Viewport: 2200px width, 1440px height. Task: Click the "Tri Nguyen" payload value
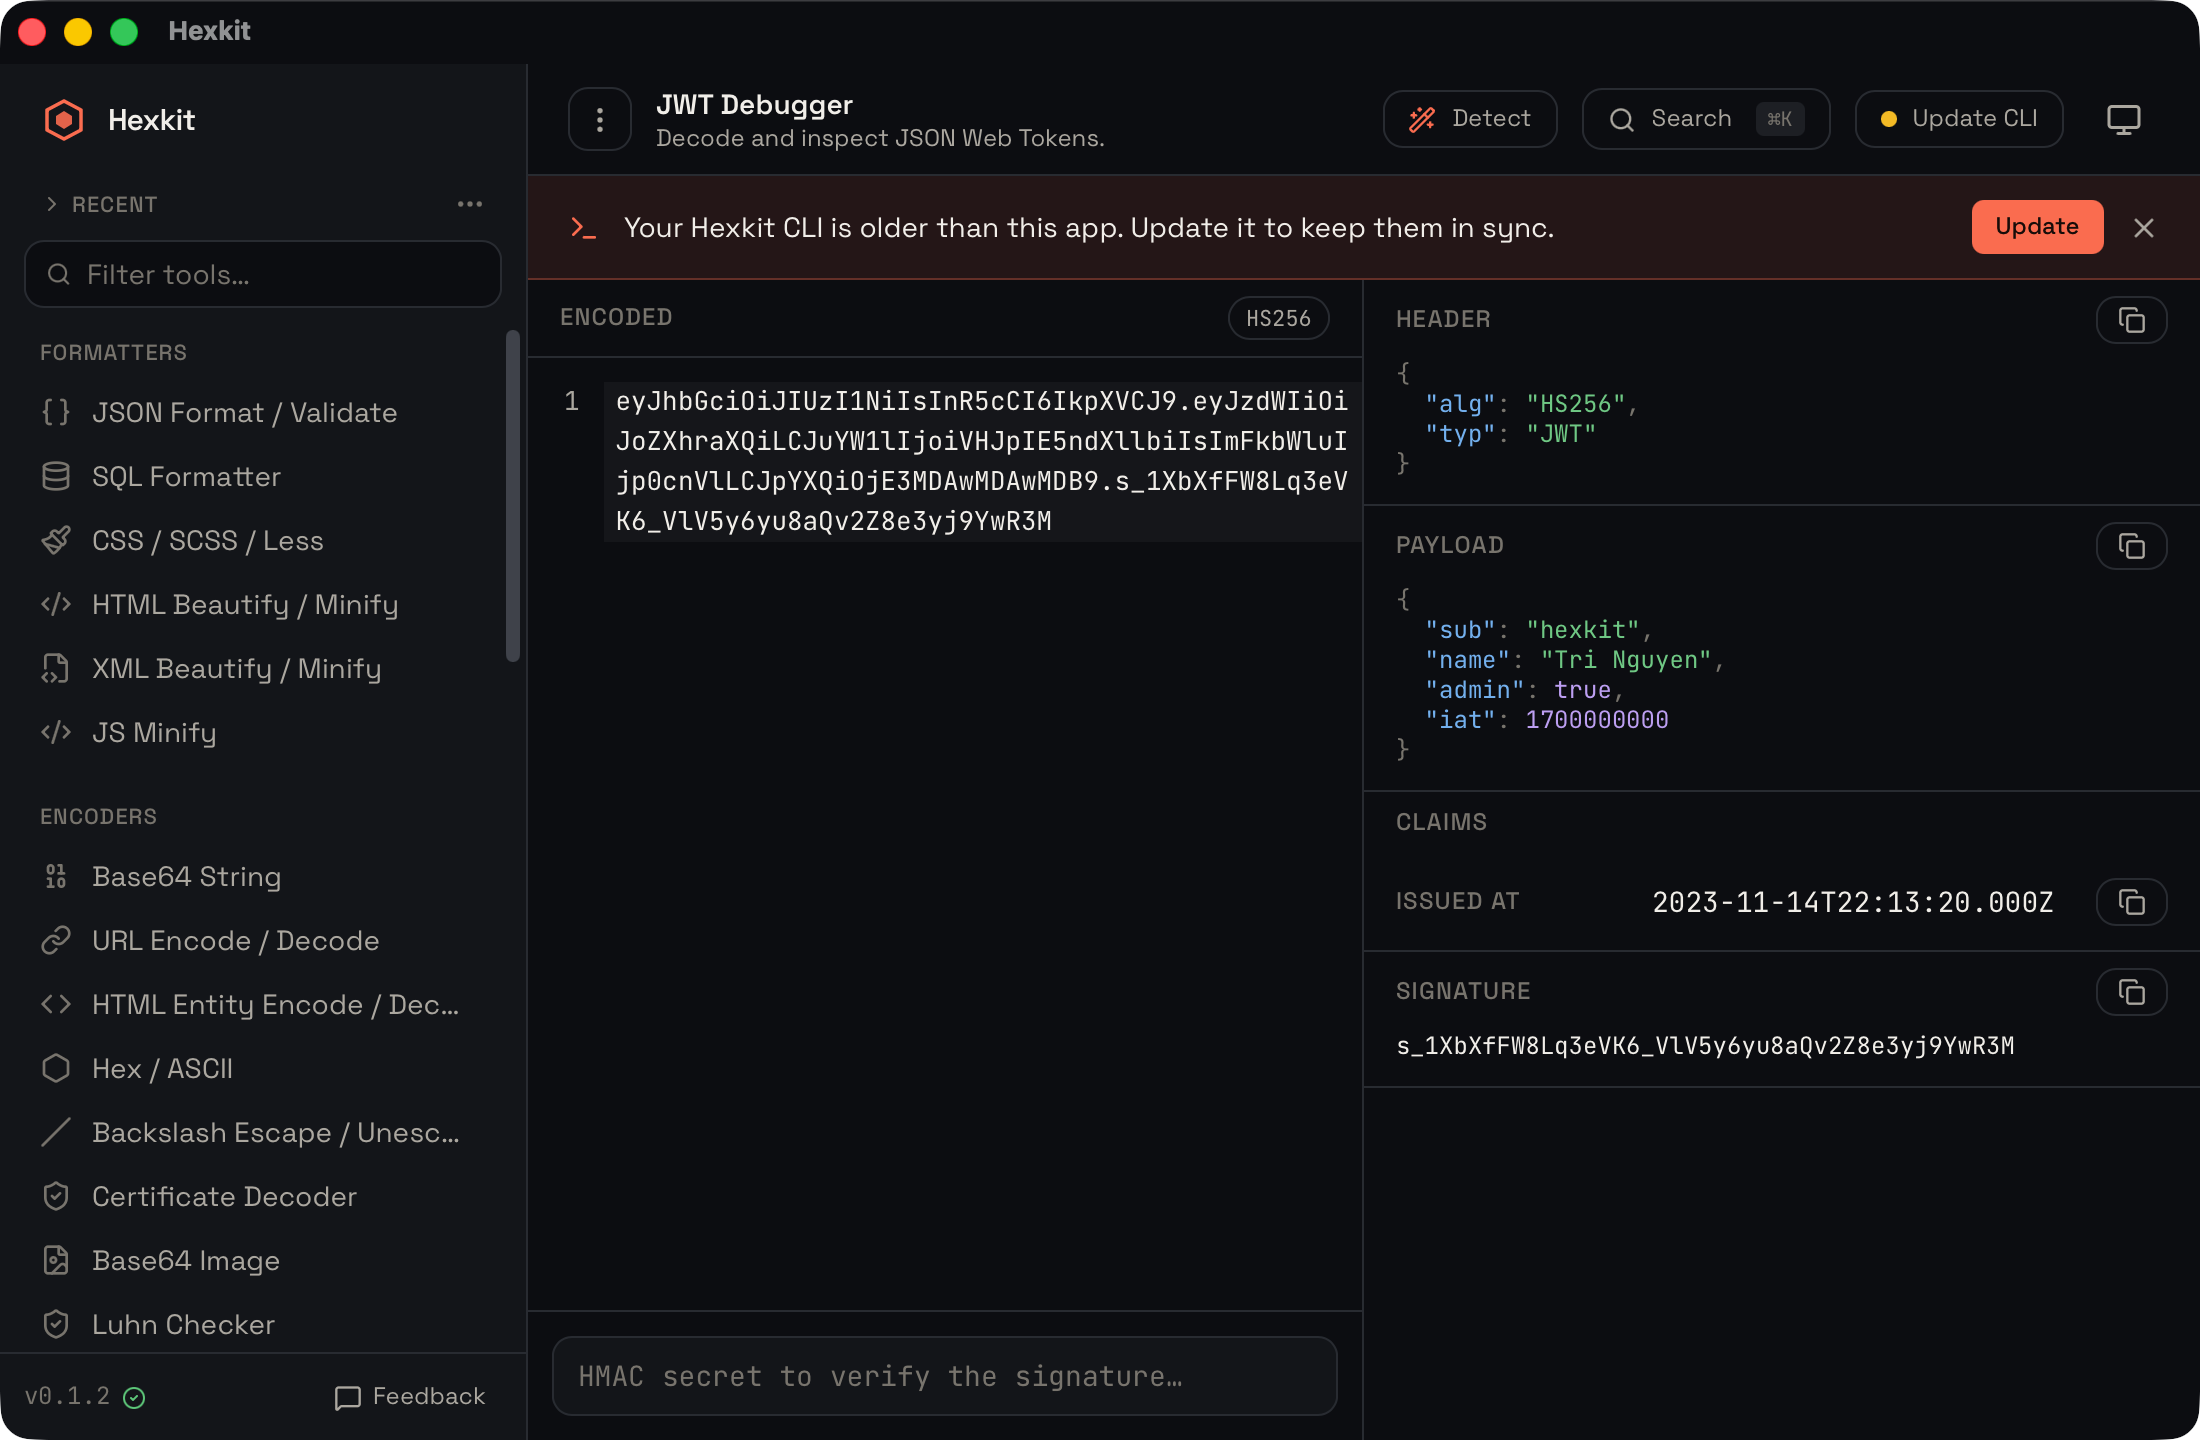(1626, 660)
